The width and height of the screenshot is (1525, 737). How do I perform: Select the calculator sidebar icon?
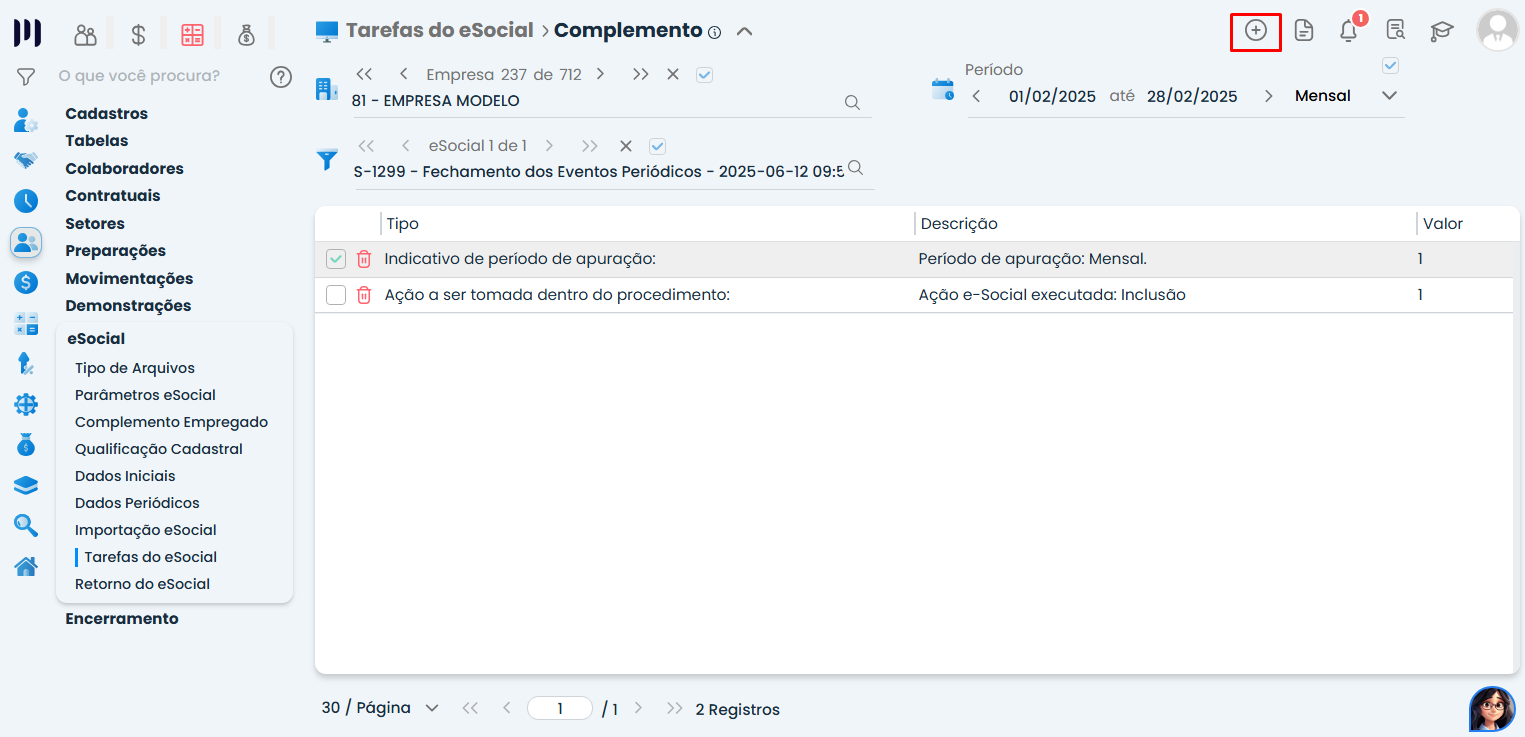click(x=26, y=323)
